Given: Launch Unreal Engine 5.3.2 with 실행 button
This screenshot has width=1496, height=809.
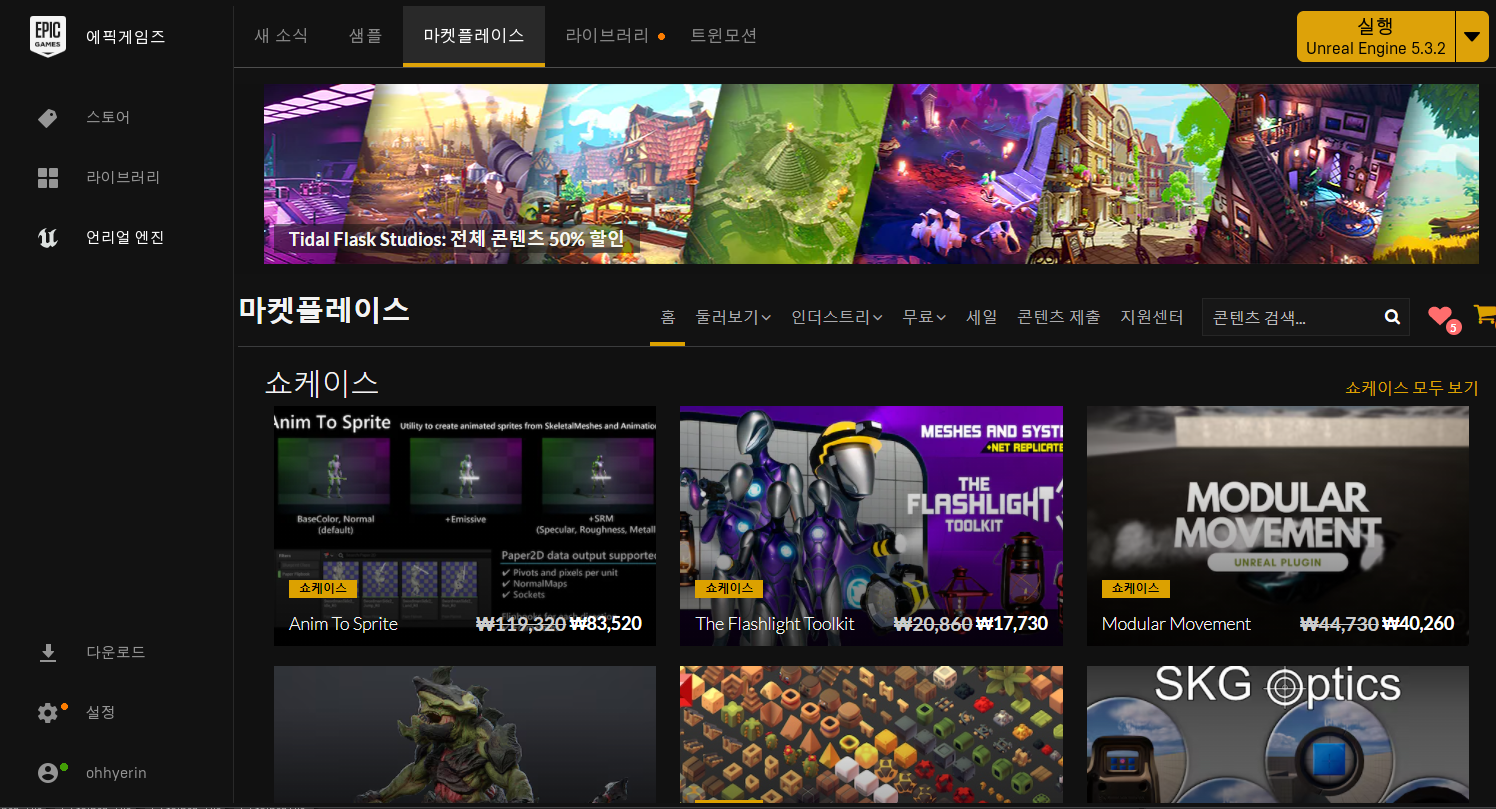Looking at the screenshot, I should coord(1376,37).
